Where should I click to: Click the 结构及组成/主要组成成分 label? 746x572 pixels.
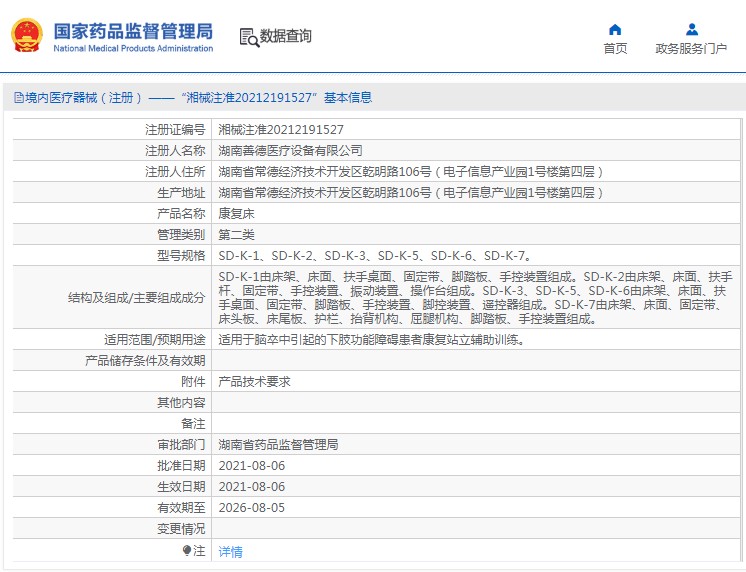point(137,297)
